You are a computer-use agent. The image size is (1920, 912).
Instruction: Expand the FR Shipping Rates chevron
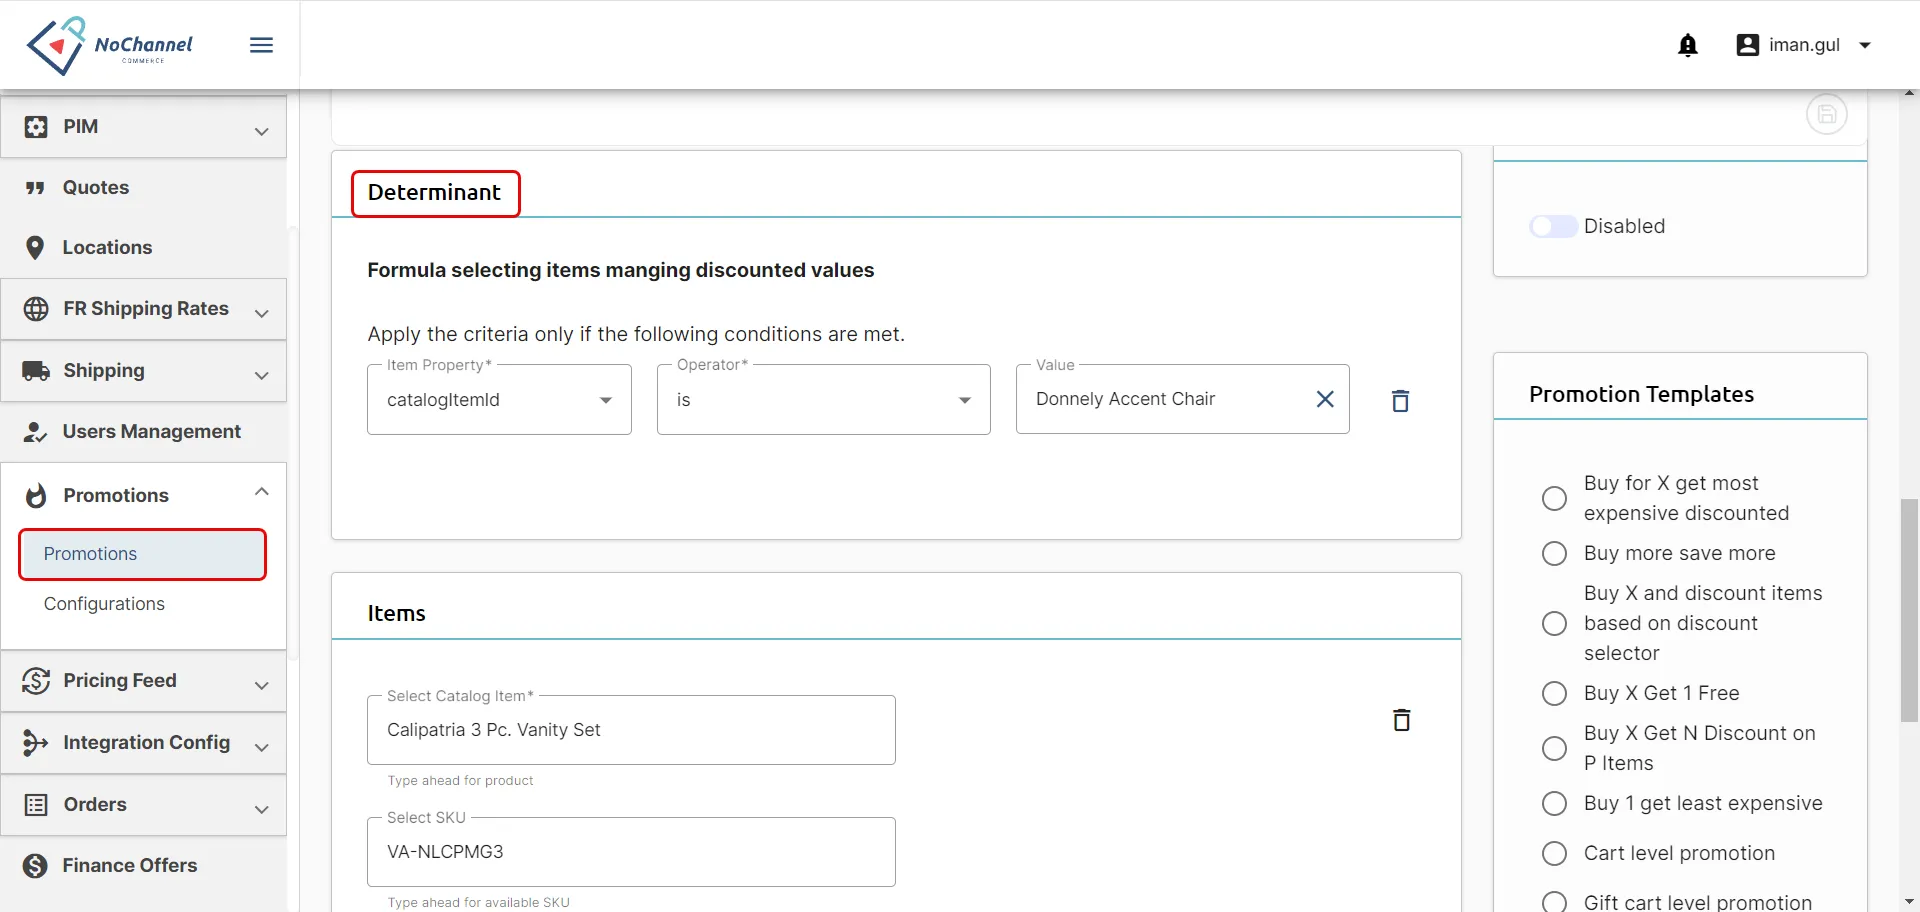pos(261,313)
